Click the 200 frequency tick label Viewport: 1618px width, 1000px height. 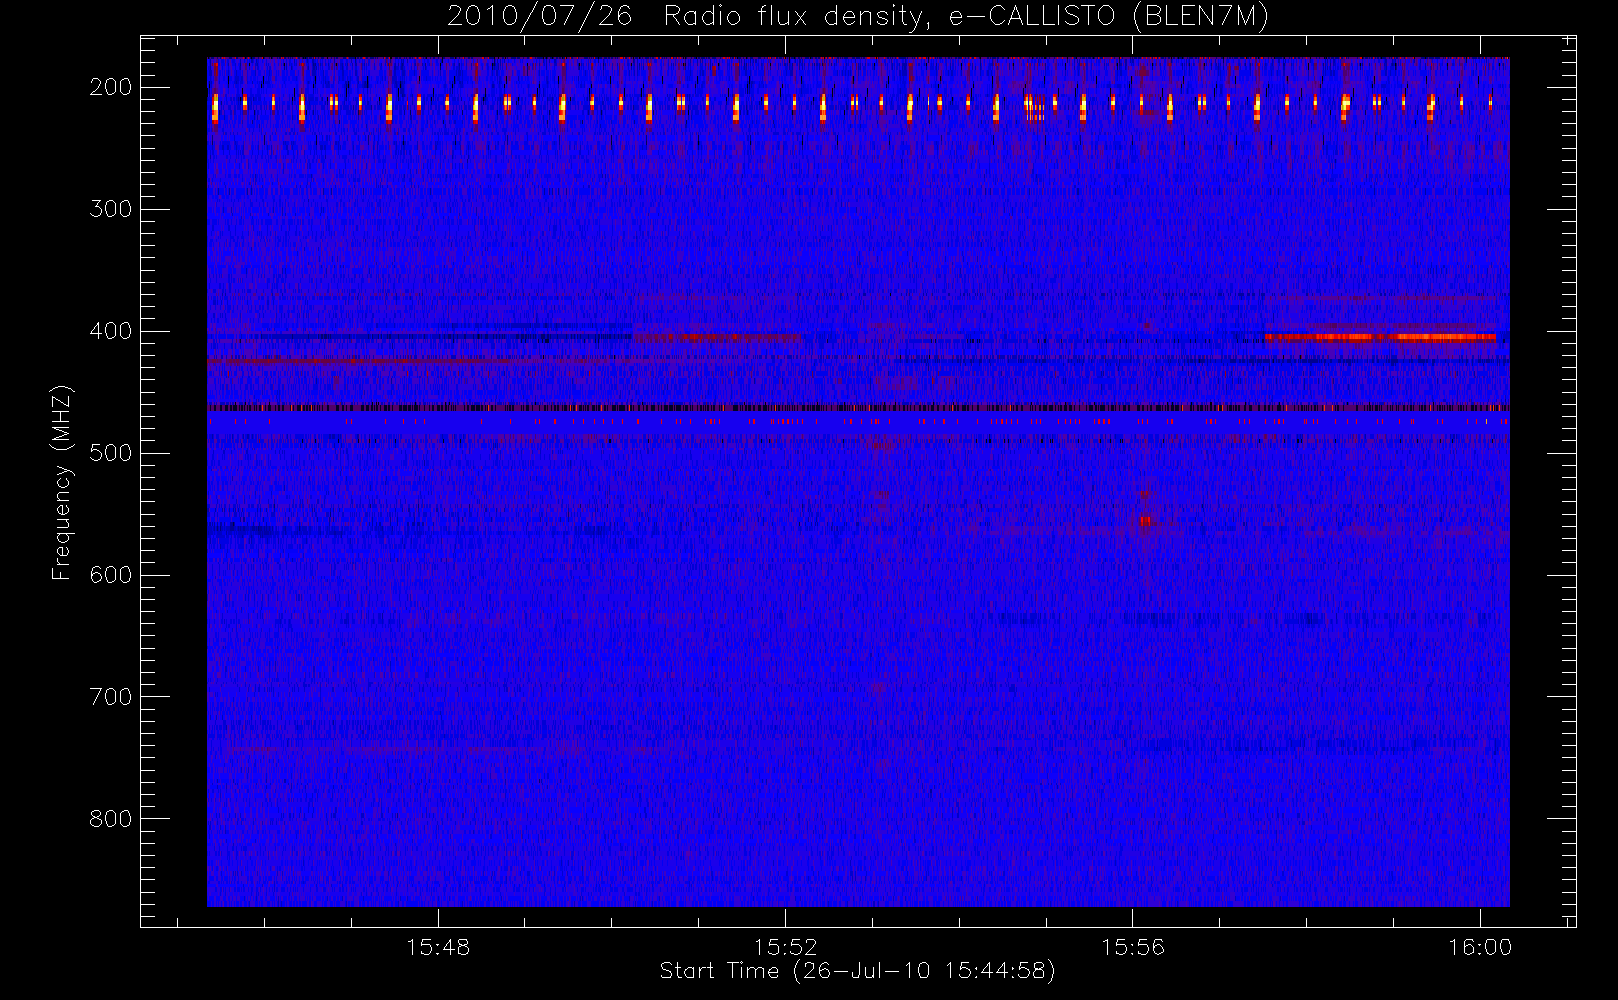(x=110, y=87)
